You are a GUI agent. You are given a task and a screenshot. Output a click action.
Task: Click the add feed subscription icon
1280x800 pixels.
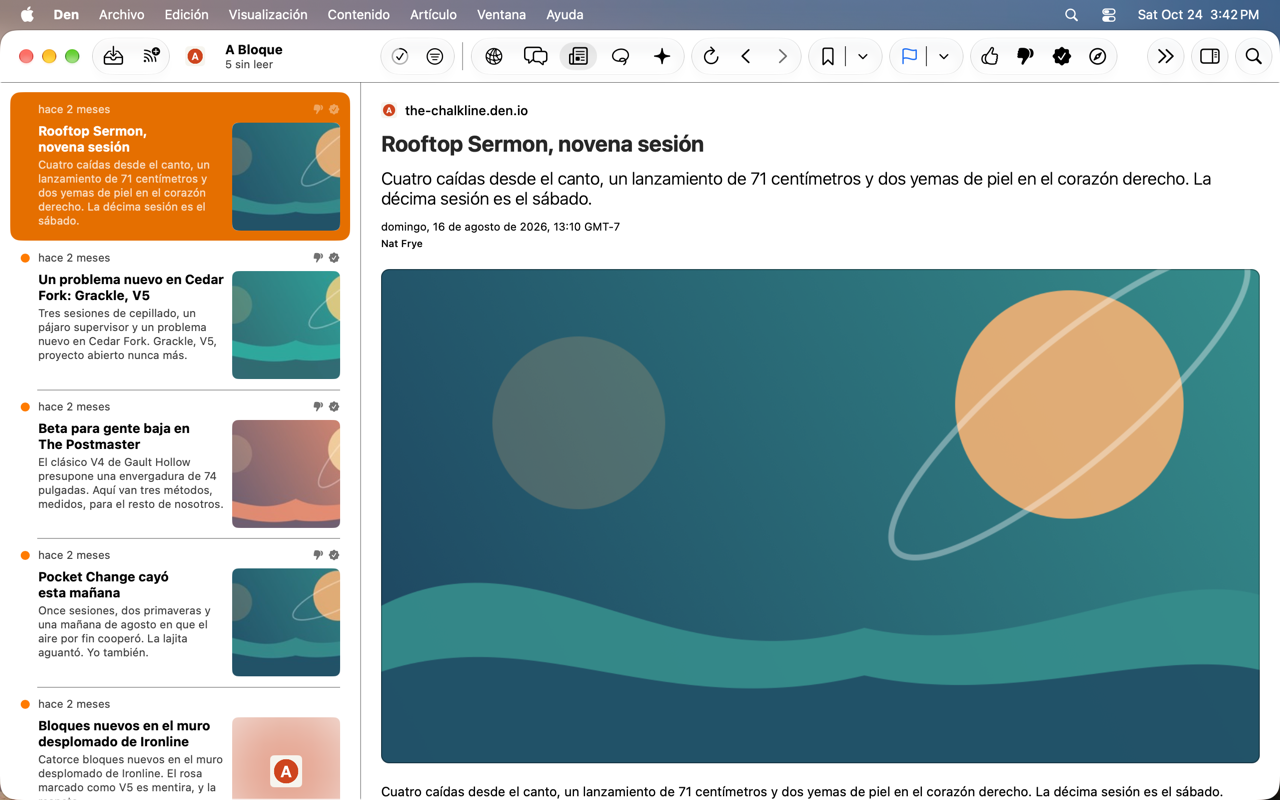tap(151, 57)
